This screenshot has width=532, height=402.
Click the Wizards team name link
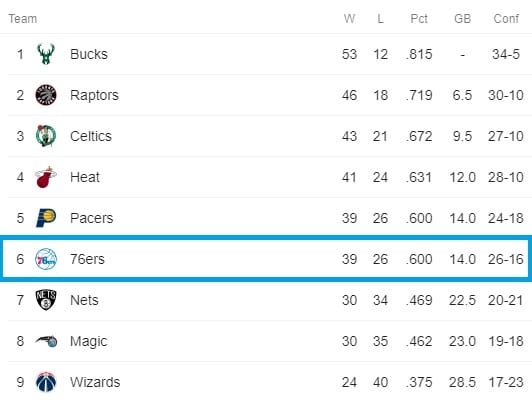point(95,382)
